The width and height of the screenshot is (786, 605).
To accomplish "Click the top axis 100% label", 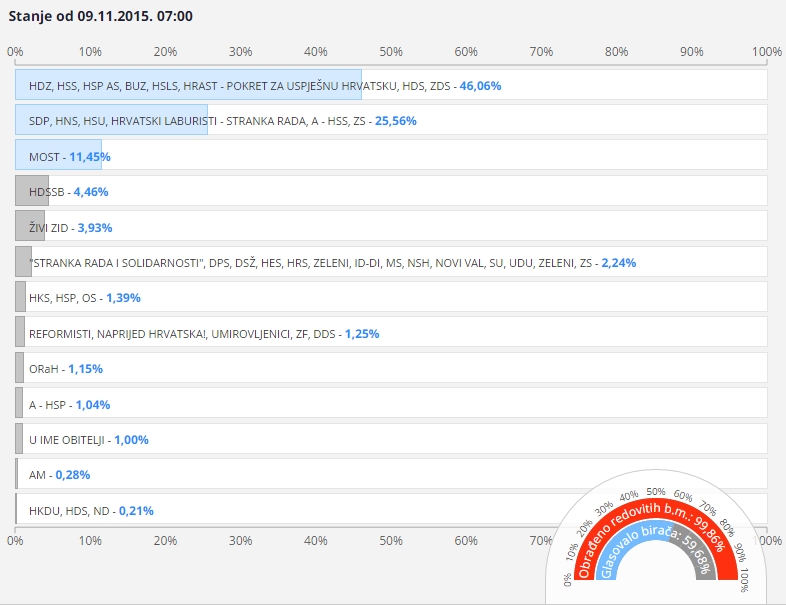I will pyautogui.click(x=767, y=52).
